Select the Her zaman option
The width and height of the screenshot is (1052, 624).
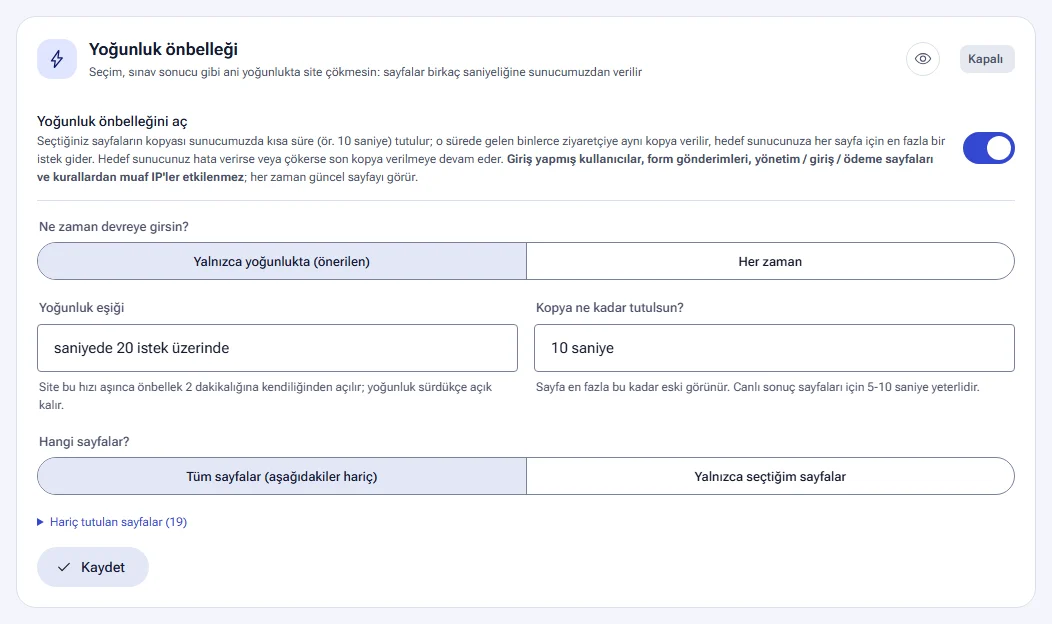(x=770, y=262)
